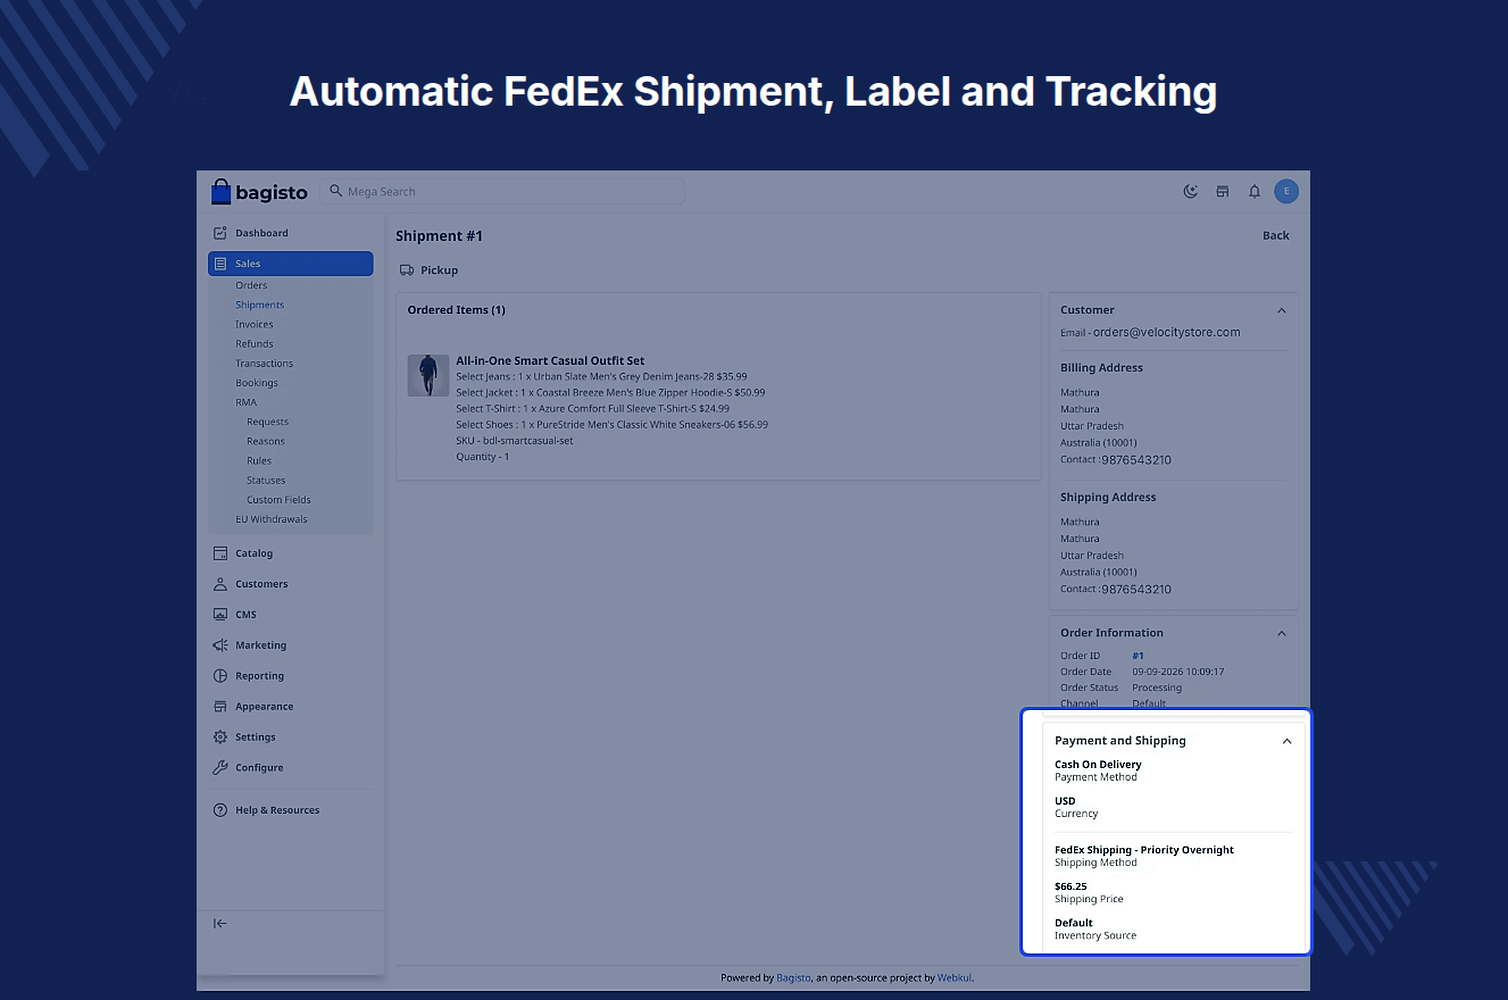Click the orders@velocitystore.com email

(1166, 332)
